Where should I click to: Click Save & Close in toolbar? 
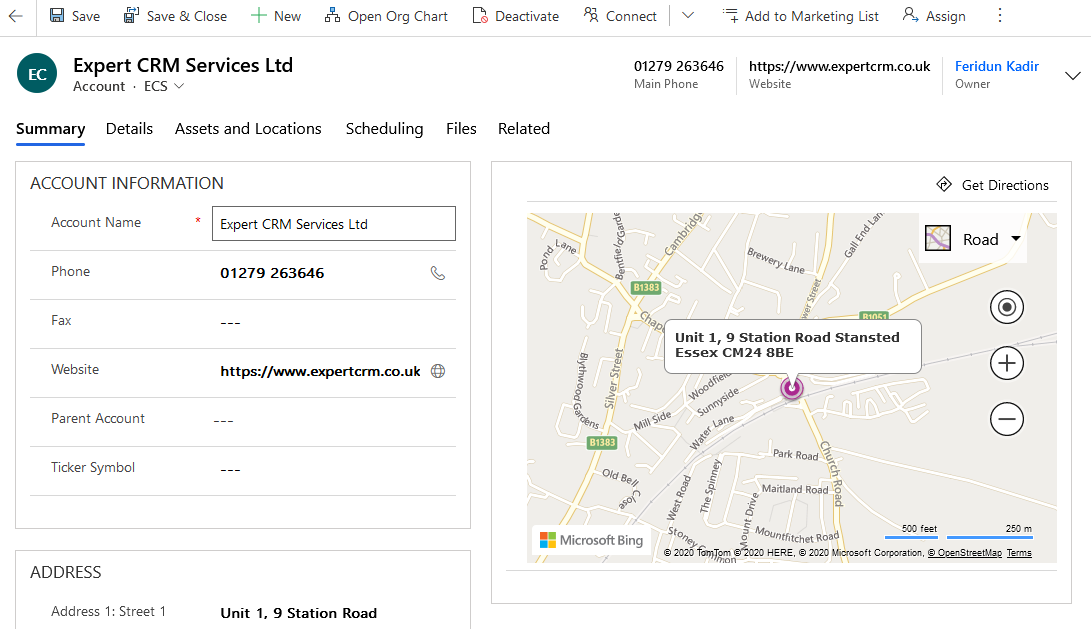coord(175,16)
